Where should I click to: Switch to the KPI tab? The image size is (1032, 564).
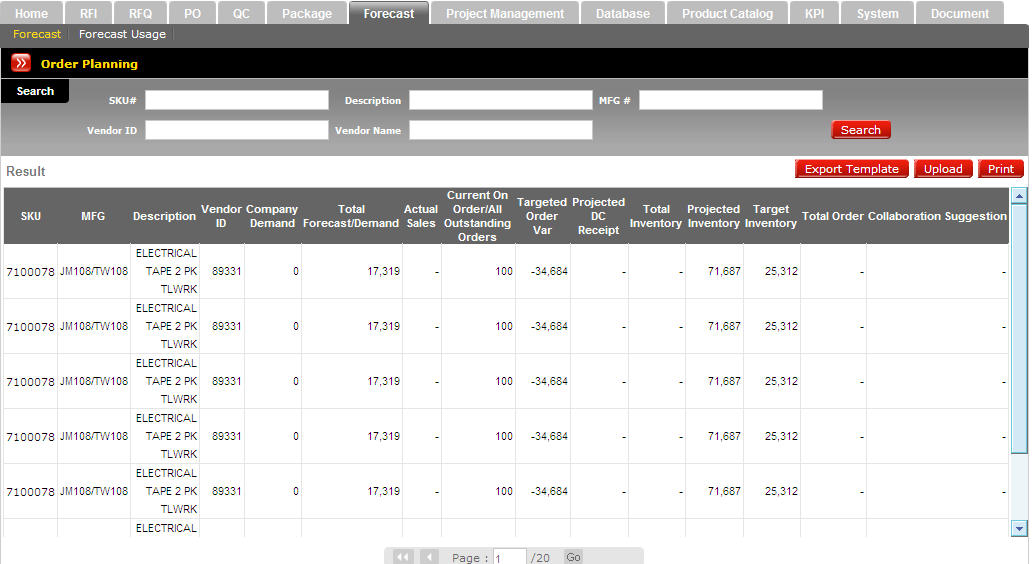(x=814, y=14)
